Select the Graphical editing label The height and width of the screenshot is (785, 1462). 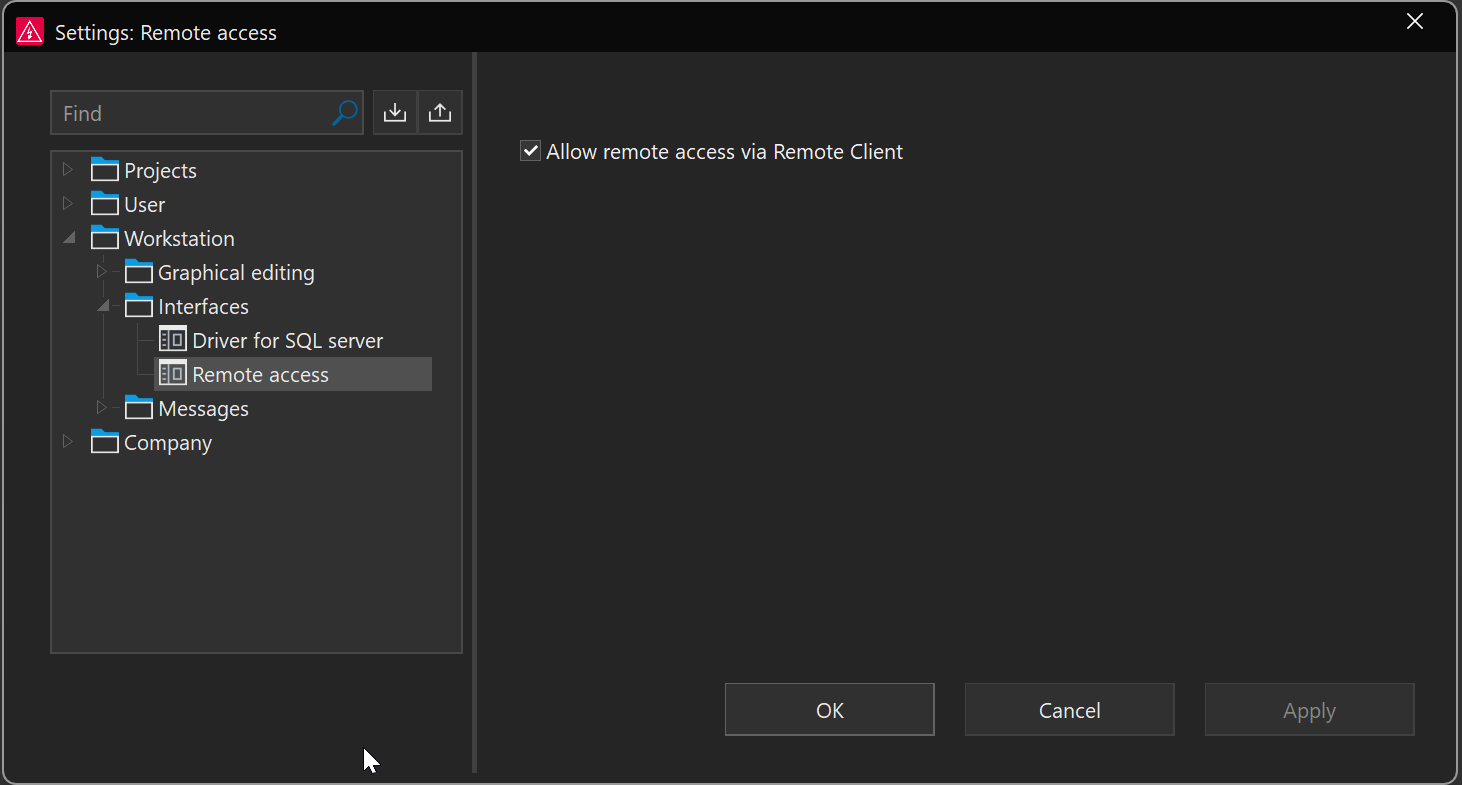tap(236, 273)
